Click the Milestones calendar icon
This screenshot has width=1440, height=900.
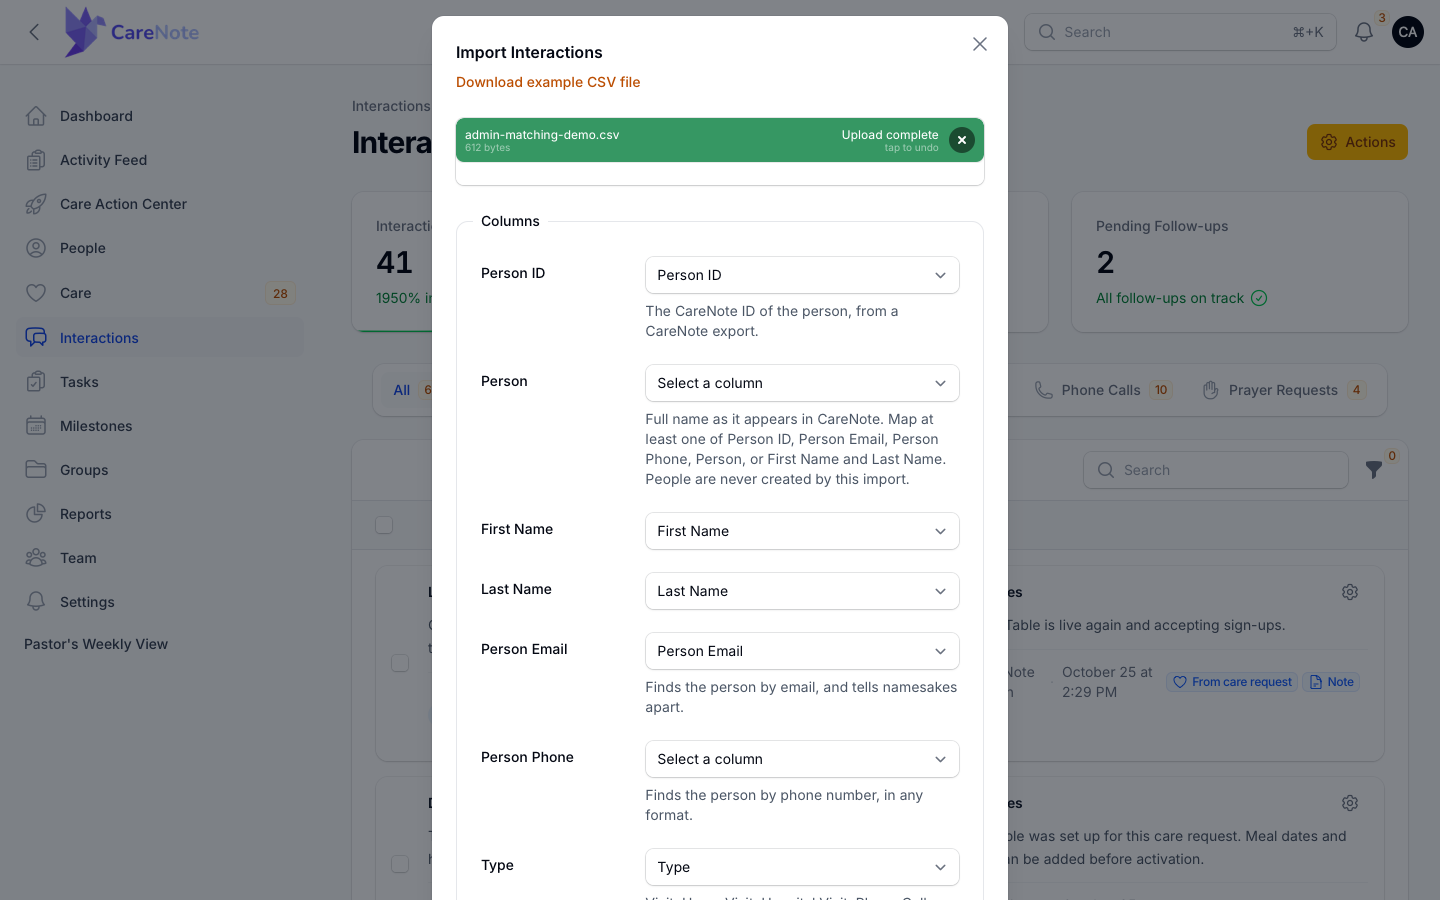36,426
